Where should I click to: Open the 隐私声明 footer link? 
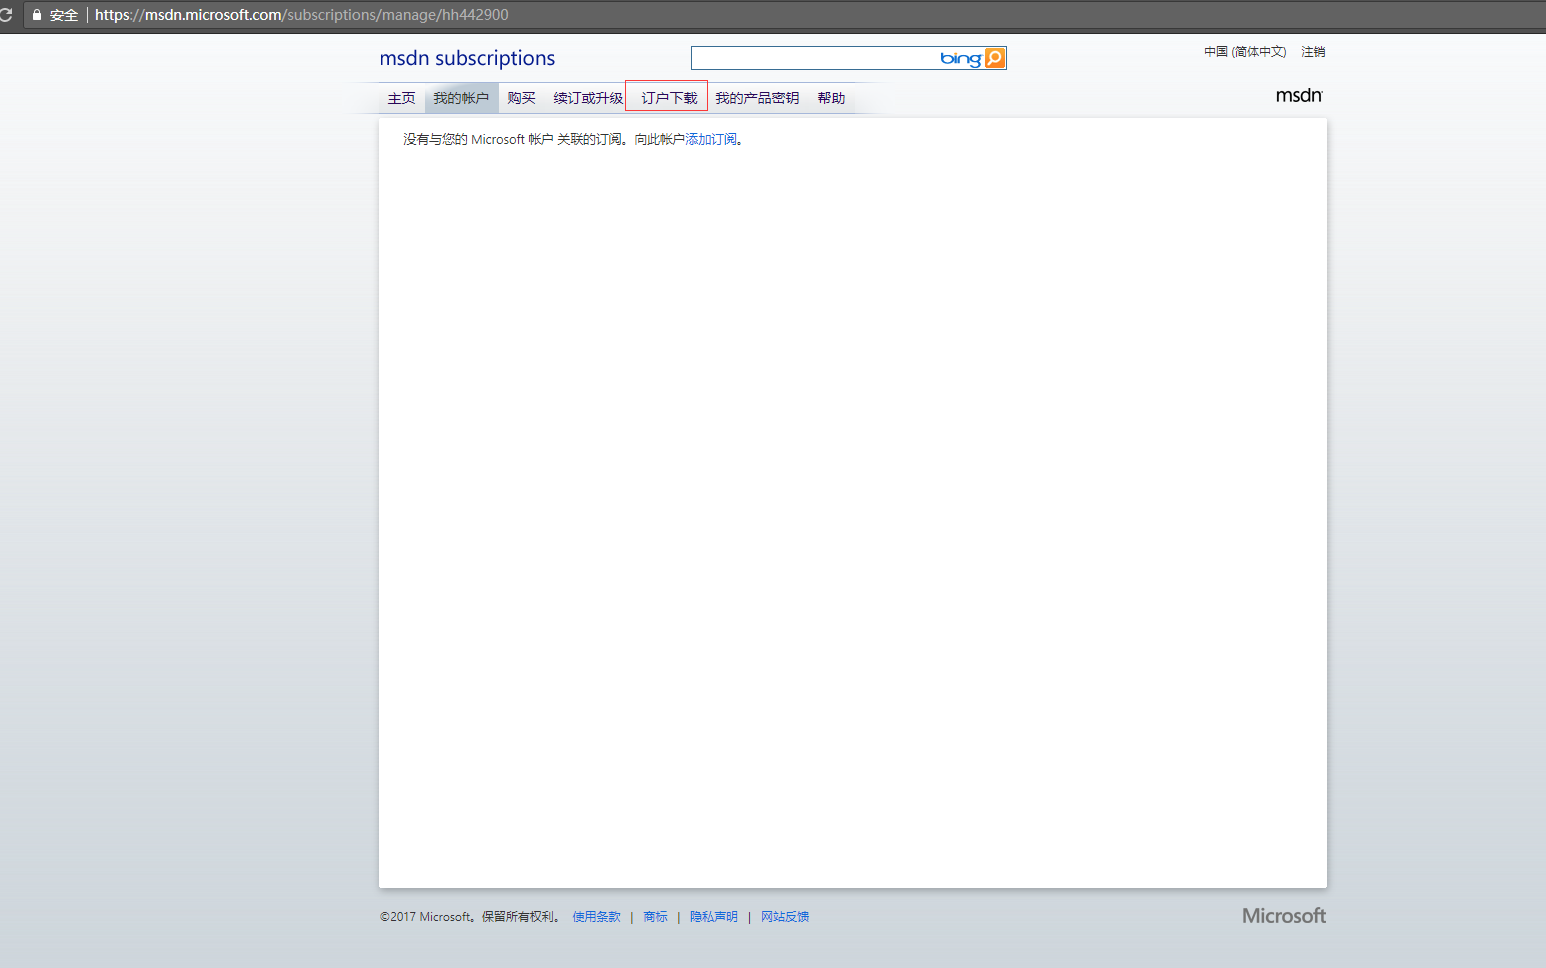pos(713,917)
